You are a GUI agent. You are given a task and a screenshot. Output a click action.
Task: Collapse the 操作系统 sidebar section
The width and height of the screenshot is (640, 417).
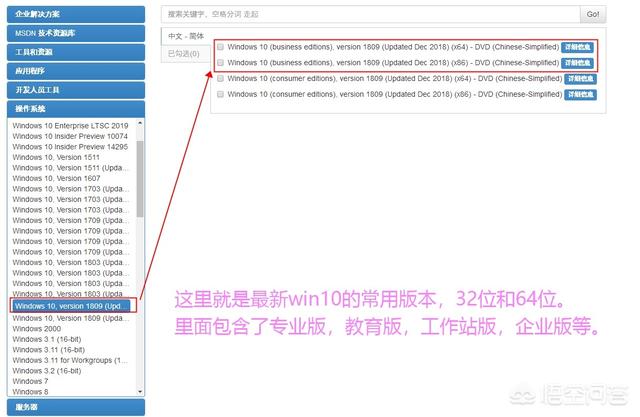[x=76, y=109]
